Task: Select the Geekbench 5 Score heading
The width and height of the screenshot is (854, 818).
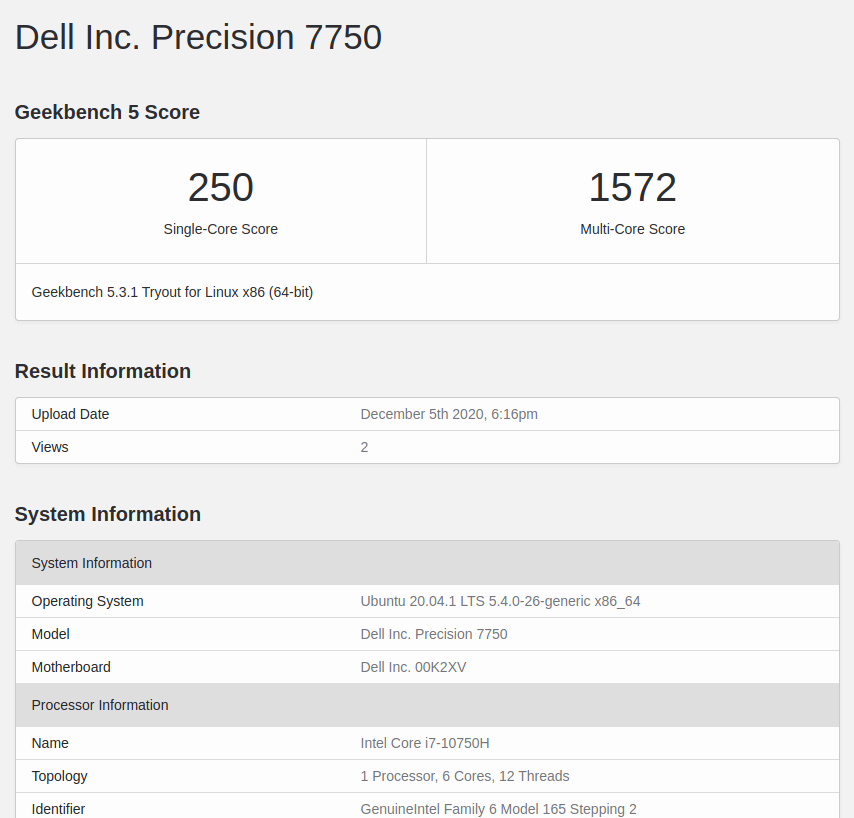Action: (x=107, y=112)
